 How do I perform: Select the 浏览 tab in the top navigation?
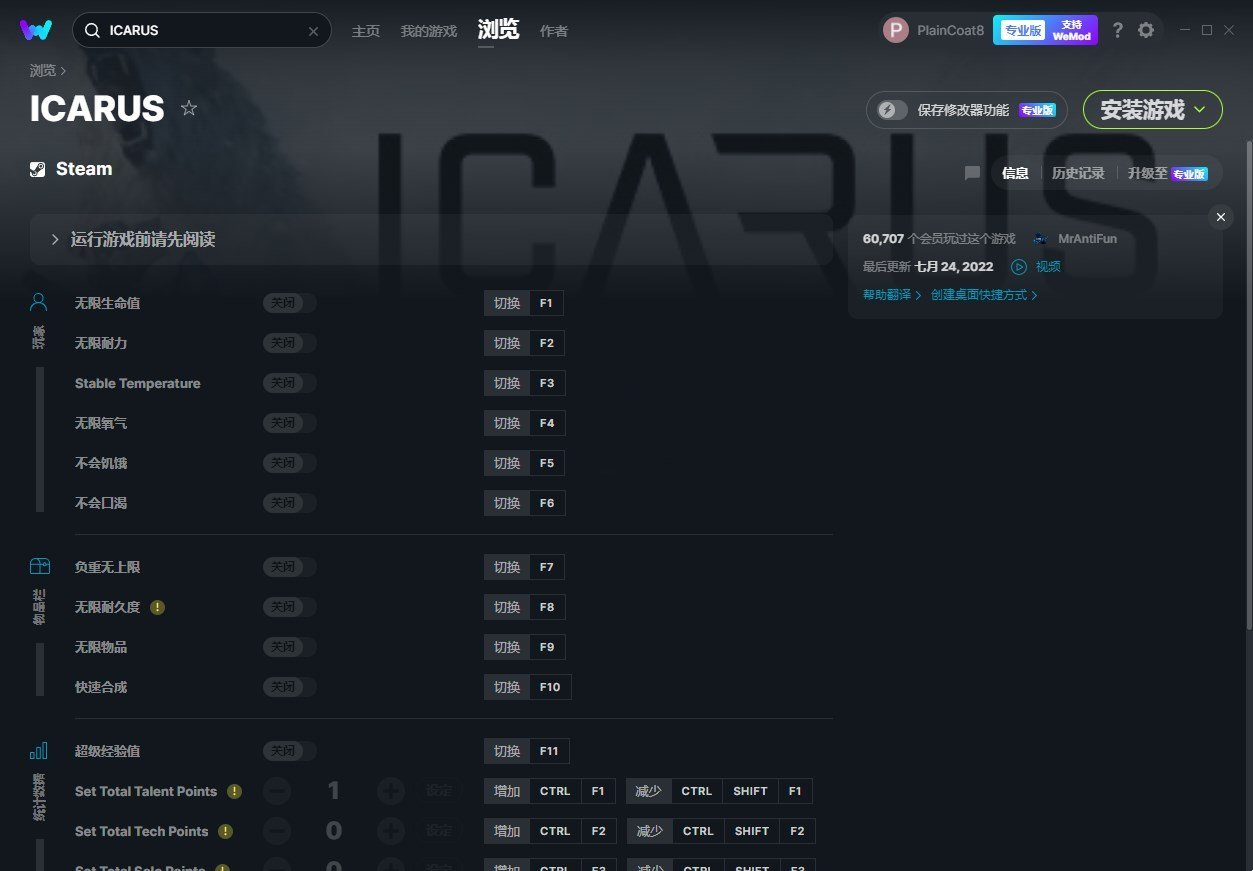pos(498,30)
